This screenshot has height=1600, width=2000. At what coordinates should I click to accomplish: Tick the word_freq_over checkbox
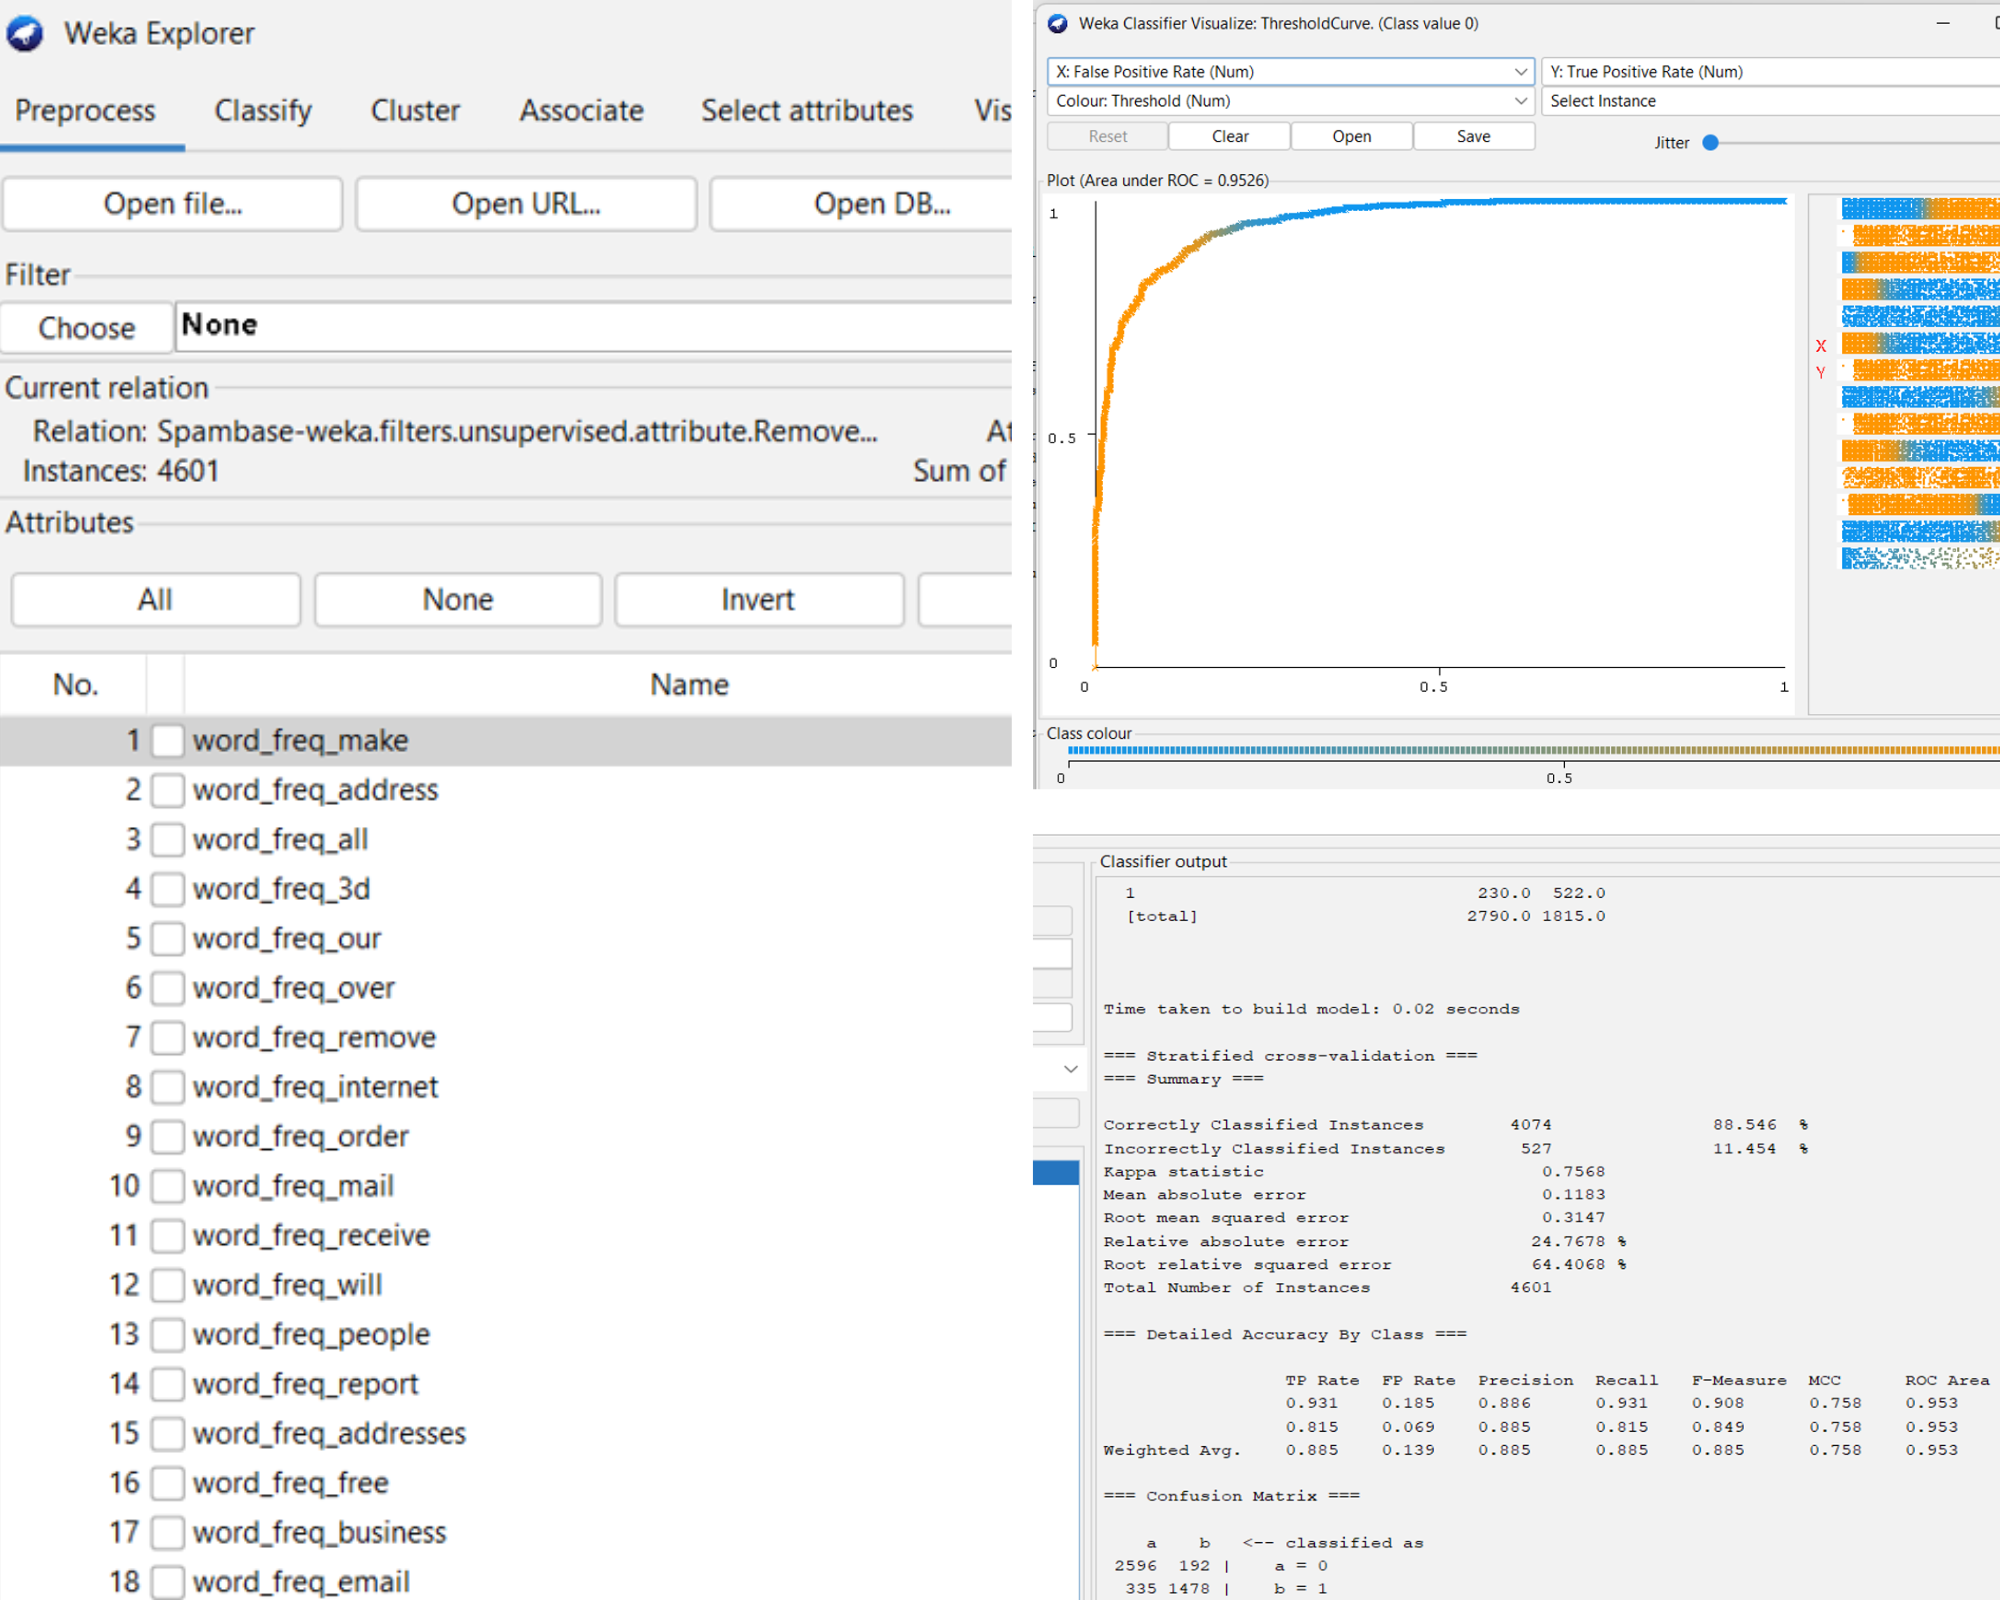(x=168, y=988)
